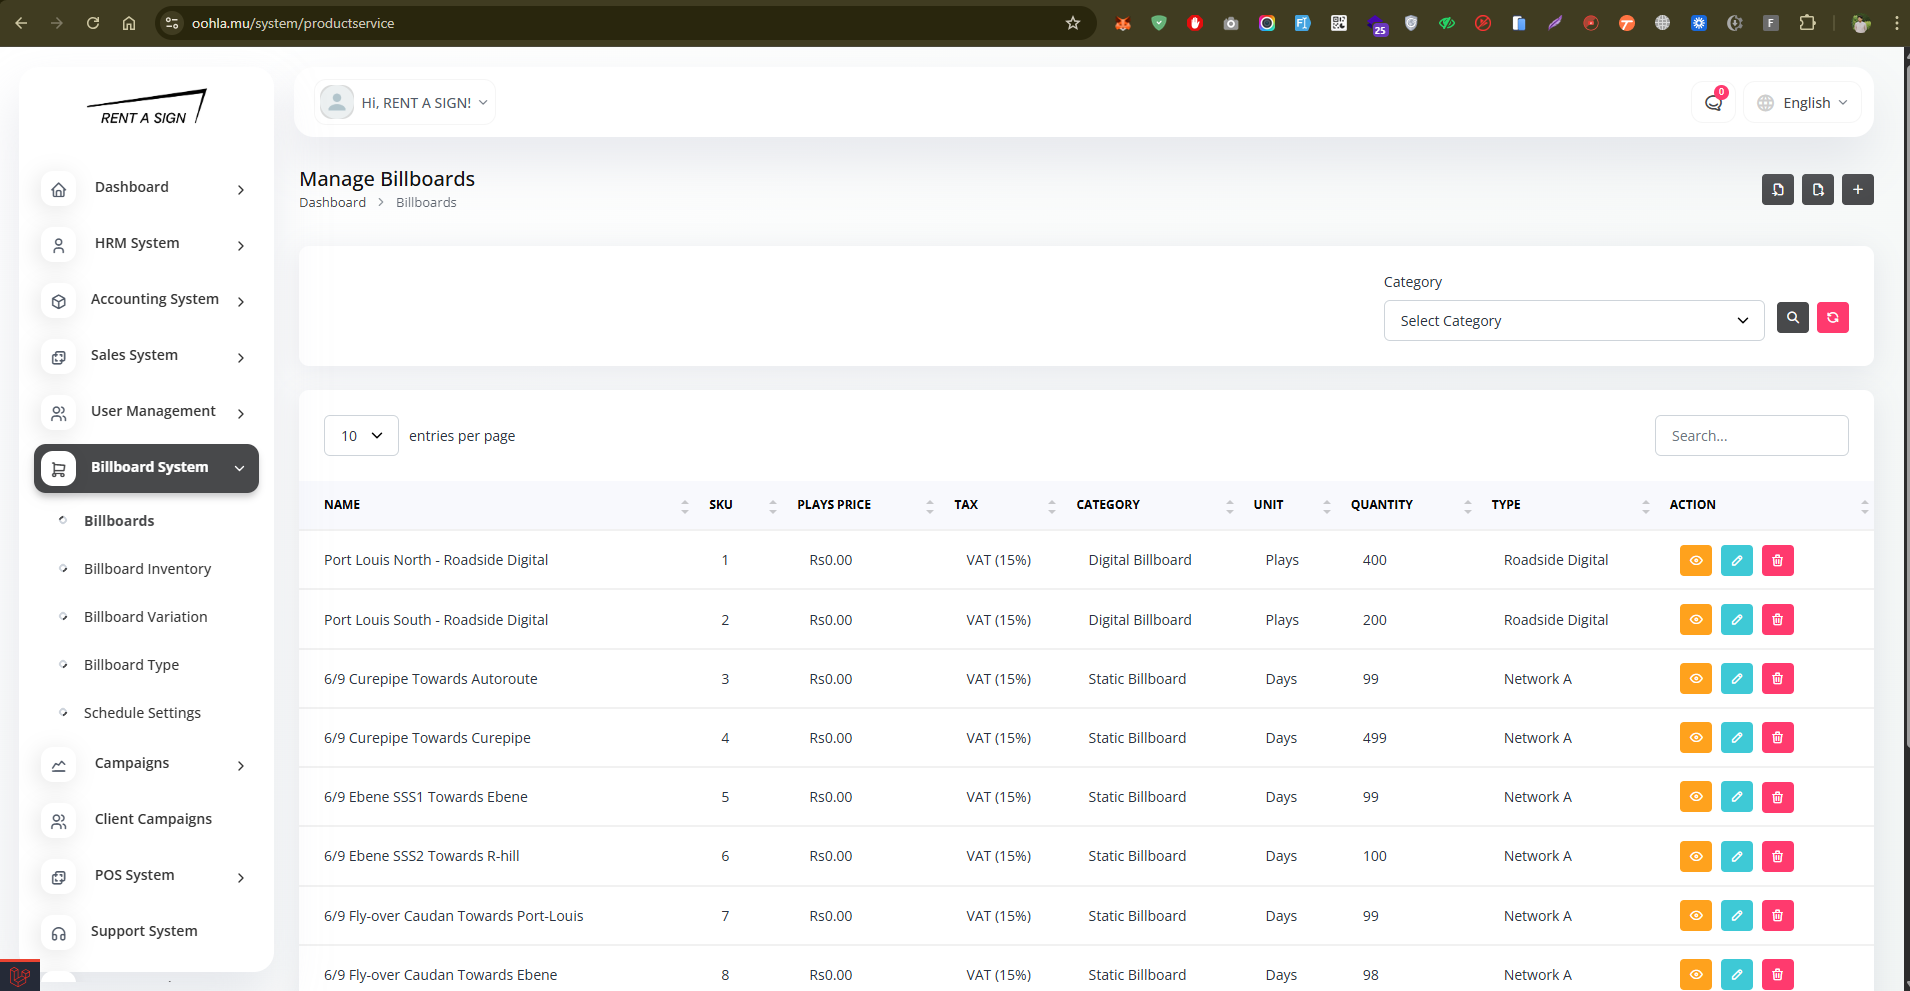Viewport: 1910px width, 991px height.
Task: Click the magnifier search icon beside Category
Action: click(x=1792, y=318)
